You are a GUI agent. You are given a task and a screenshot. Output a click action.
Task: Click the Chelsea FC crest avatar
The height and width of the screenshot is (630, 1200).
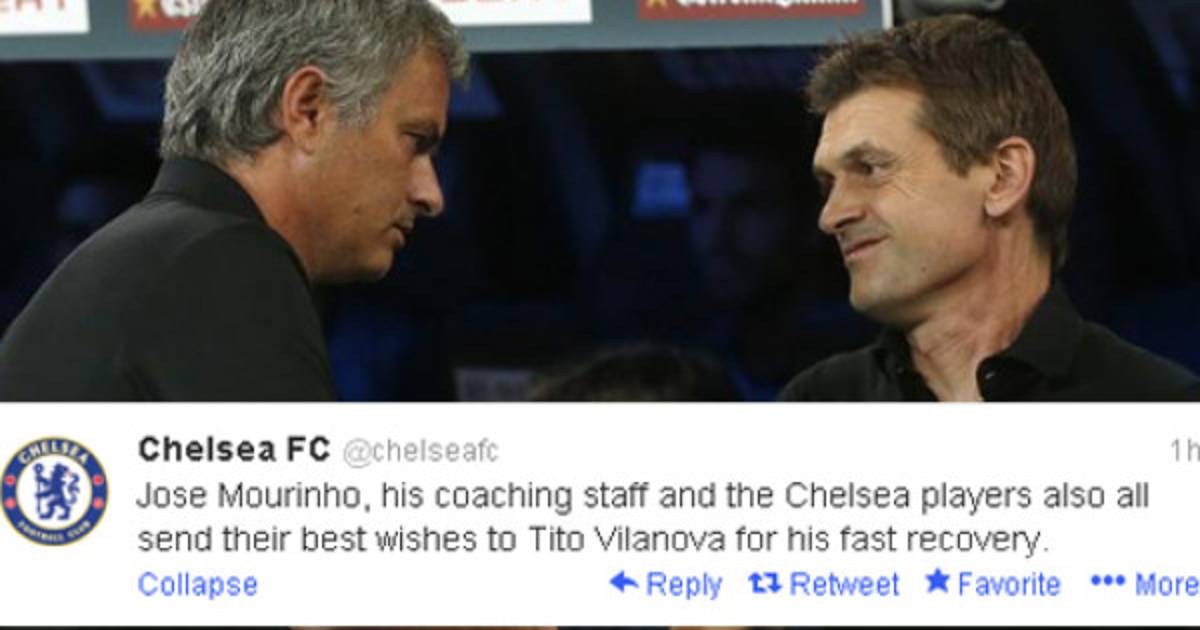coord(54,491)
